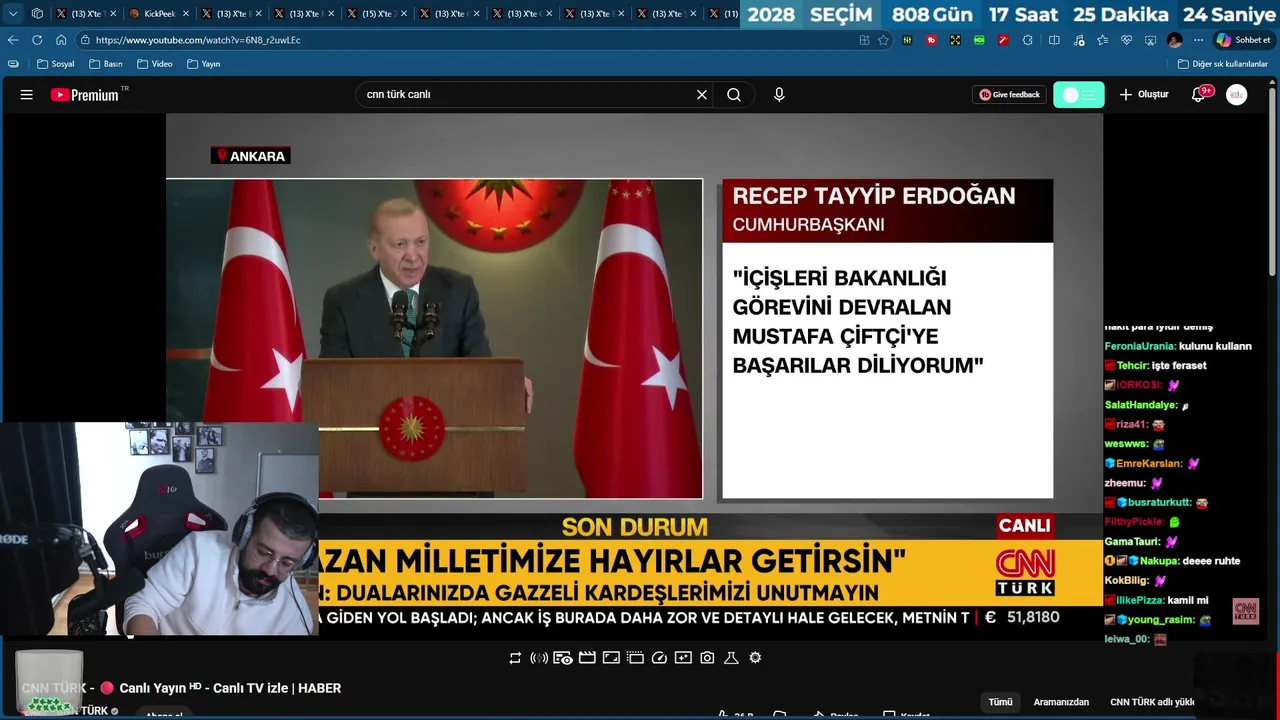
Task: Clear the 'cnn türk canlı' search text
Action: coord(702,95)
